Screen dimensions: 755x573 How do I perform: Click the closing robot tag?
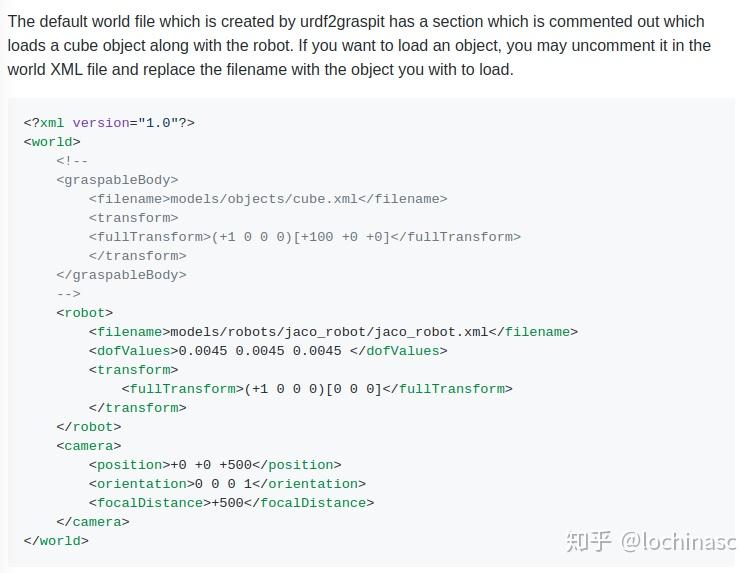88,427
